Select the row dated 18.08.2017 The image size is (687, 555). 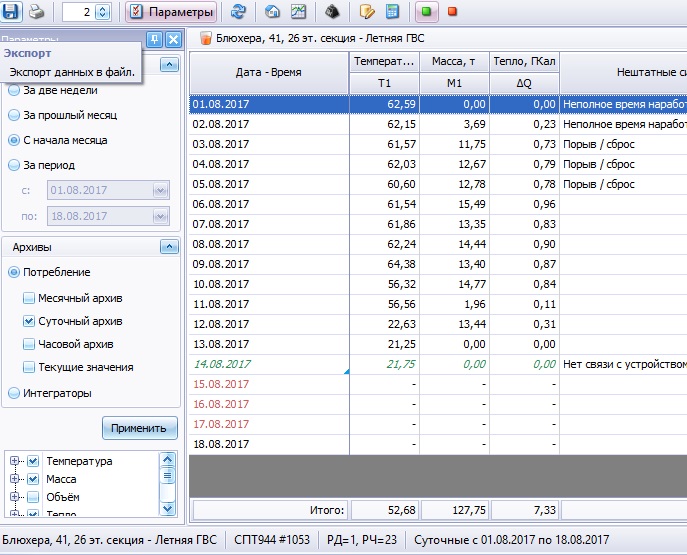click(x=438, y=444)
